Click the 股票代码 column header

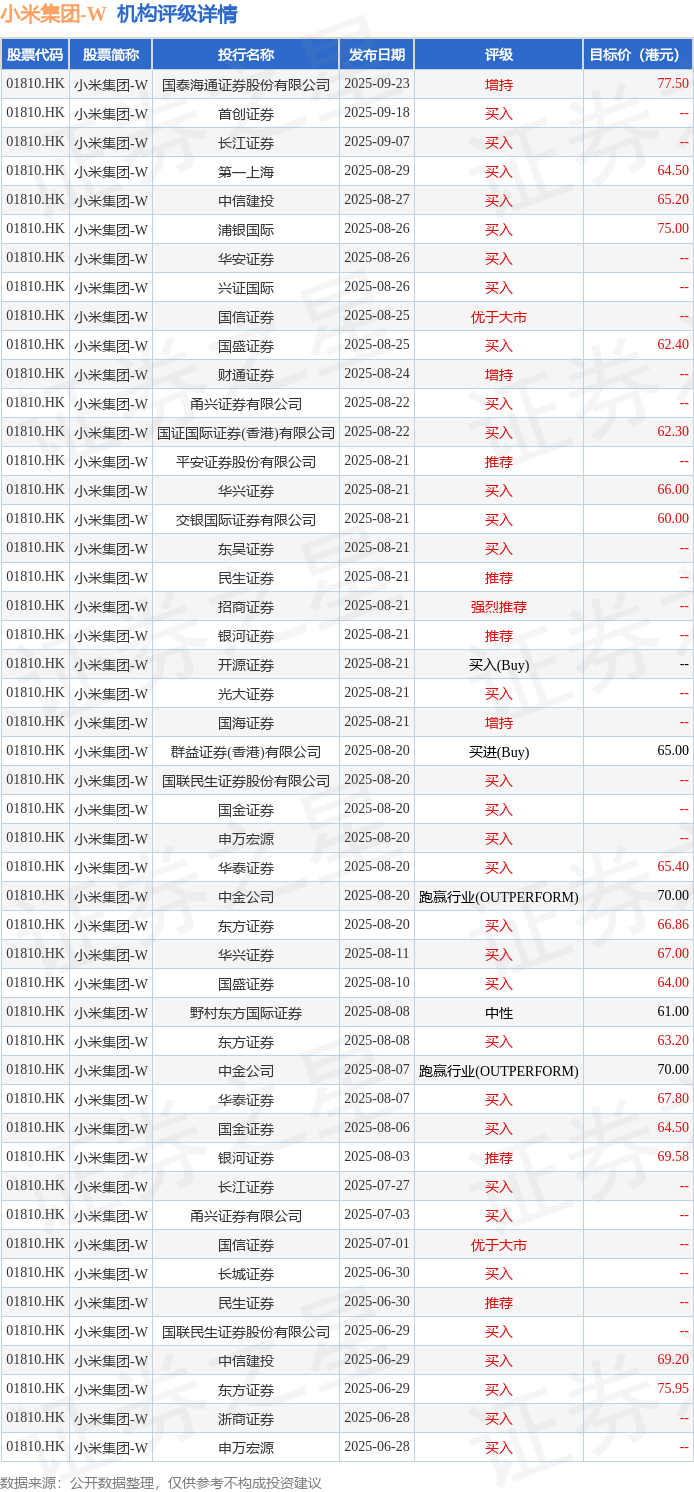(35, 55)
